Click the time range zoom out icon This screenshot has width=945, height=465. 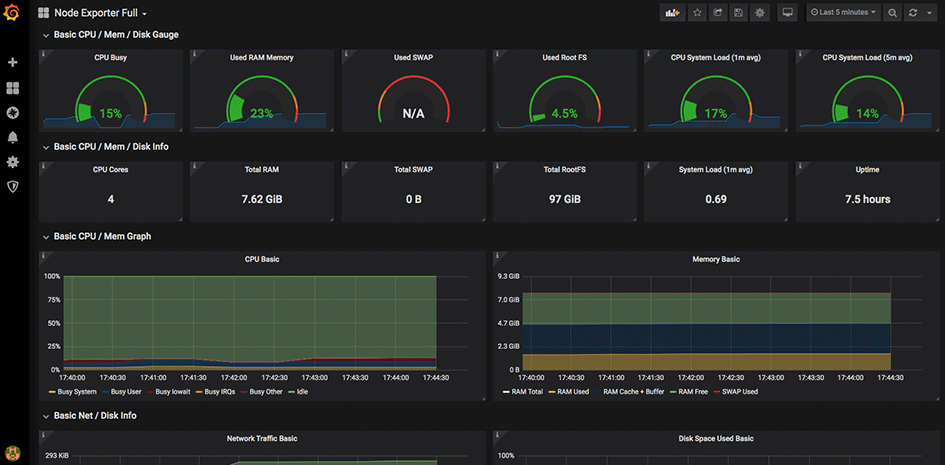coord(893,13)
